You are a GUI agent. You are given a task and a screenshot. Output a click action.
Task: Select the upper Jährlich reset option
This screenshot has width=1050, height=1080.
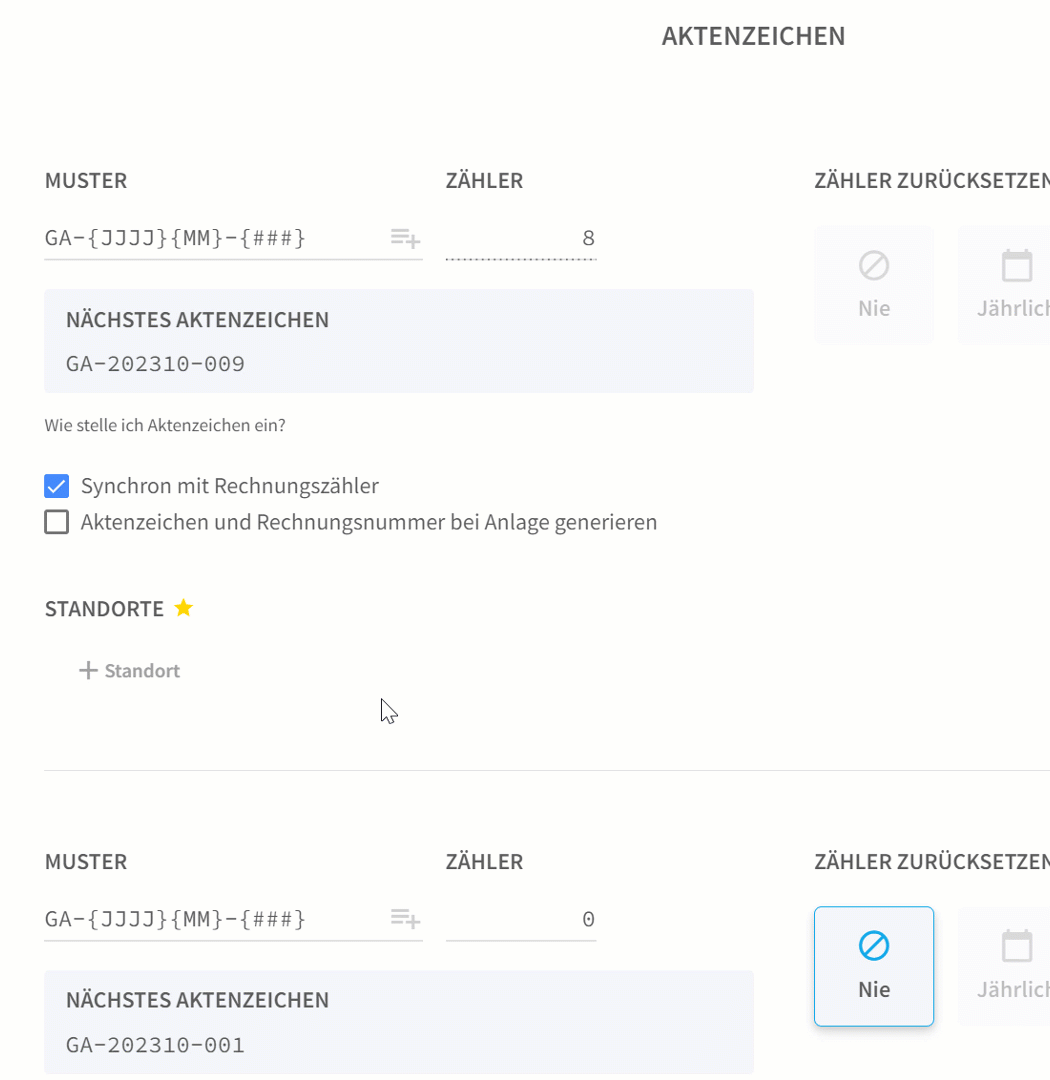click(1005, 284)
